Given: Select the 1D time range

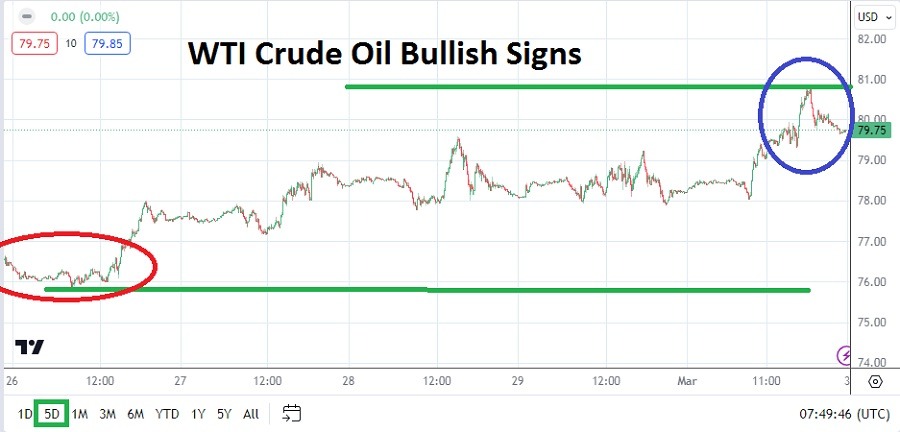Looking at the screenshot, I should pyautogui.click(x=23, y=413).
